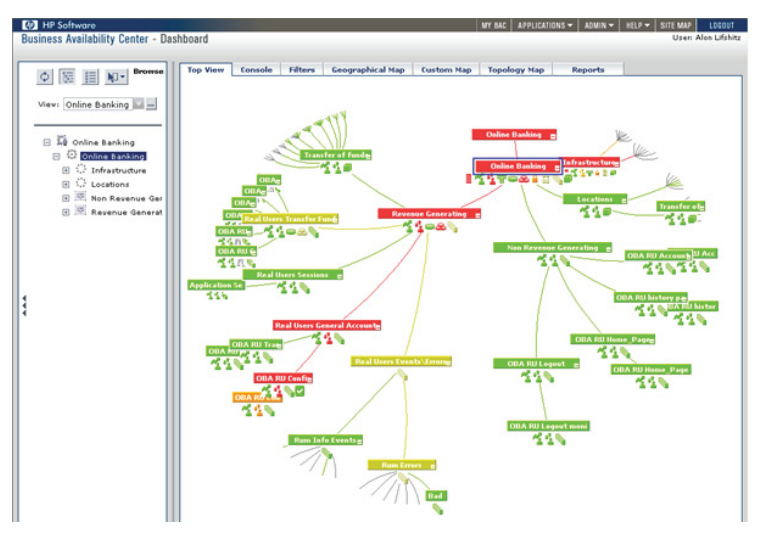Click the OBA RU history node
This screenshot has height=534, width=765.
coord(651,297)
